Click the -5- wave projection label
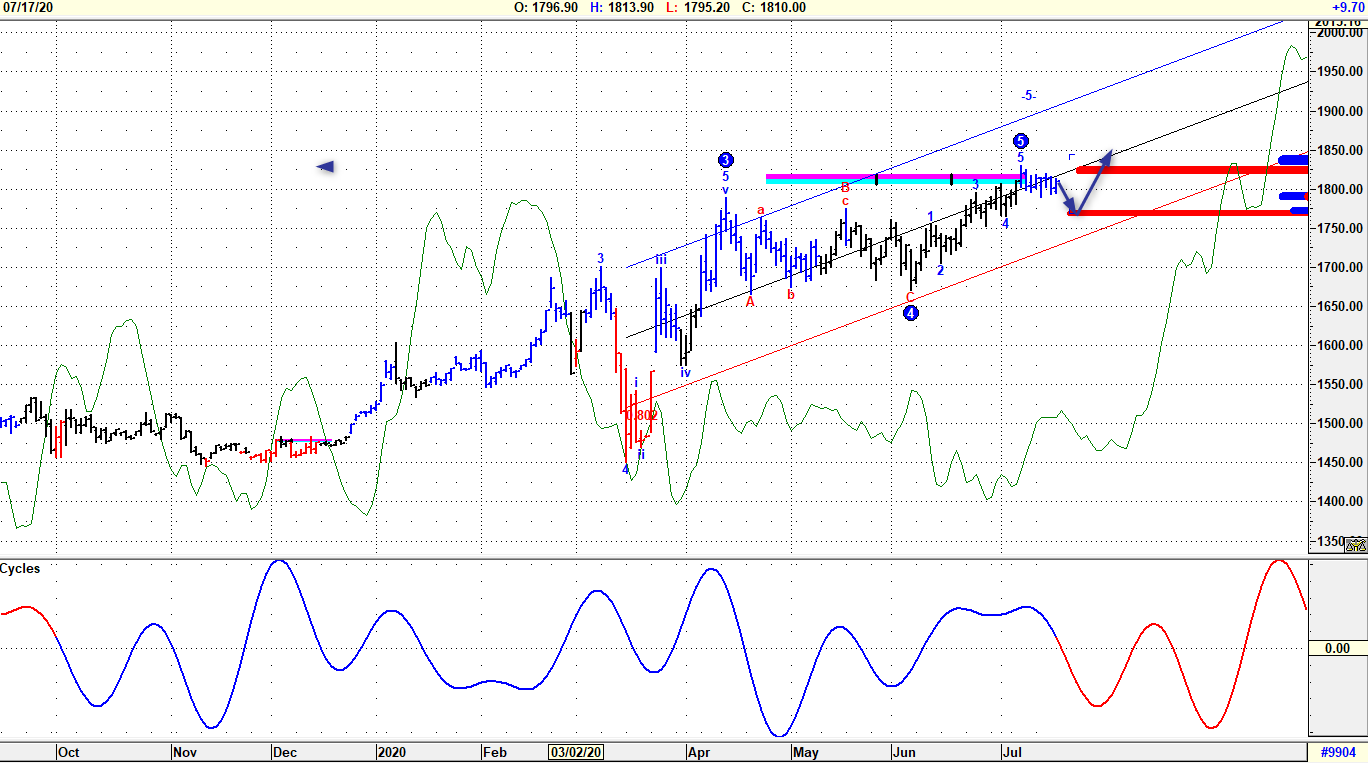1368x763 pixels. point(1028,95)
